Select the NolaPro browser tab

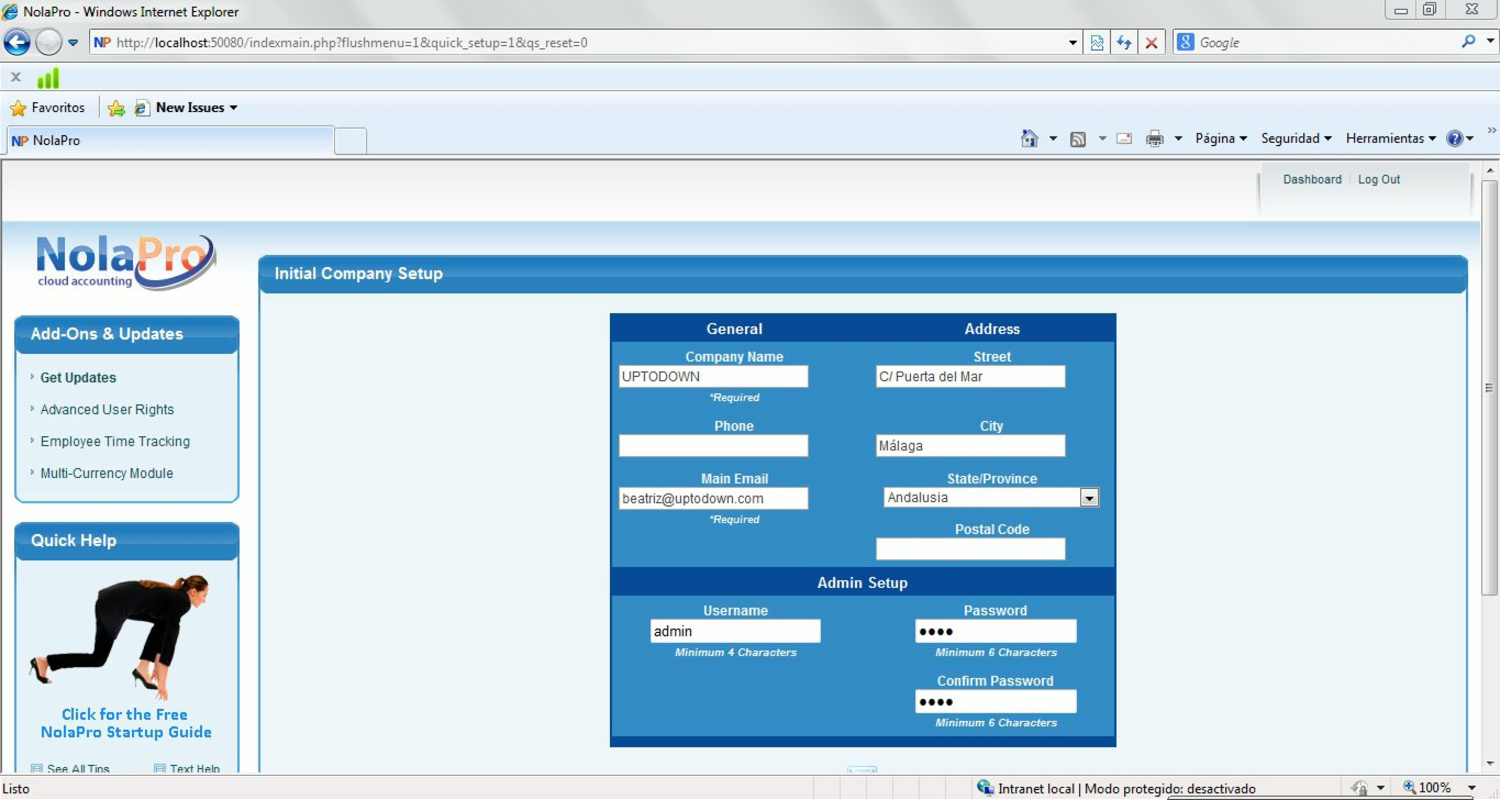tap(170, 141)
